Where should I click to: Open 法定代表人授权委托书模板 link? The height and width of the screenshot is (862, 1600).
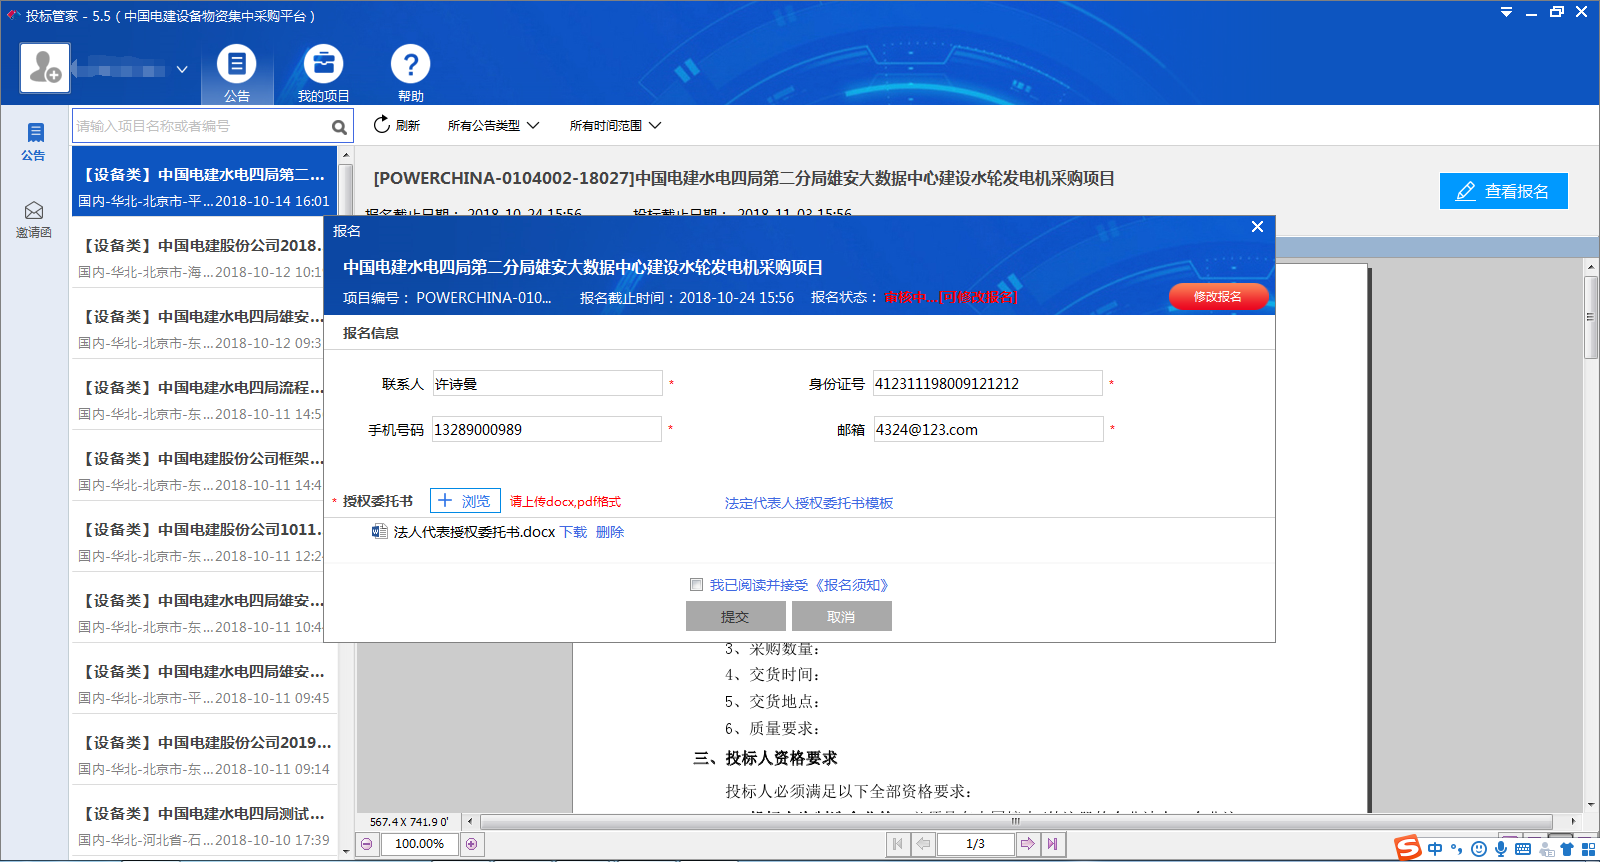pyautogui.click(x=809, y=503)
